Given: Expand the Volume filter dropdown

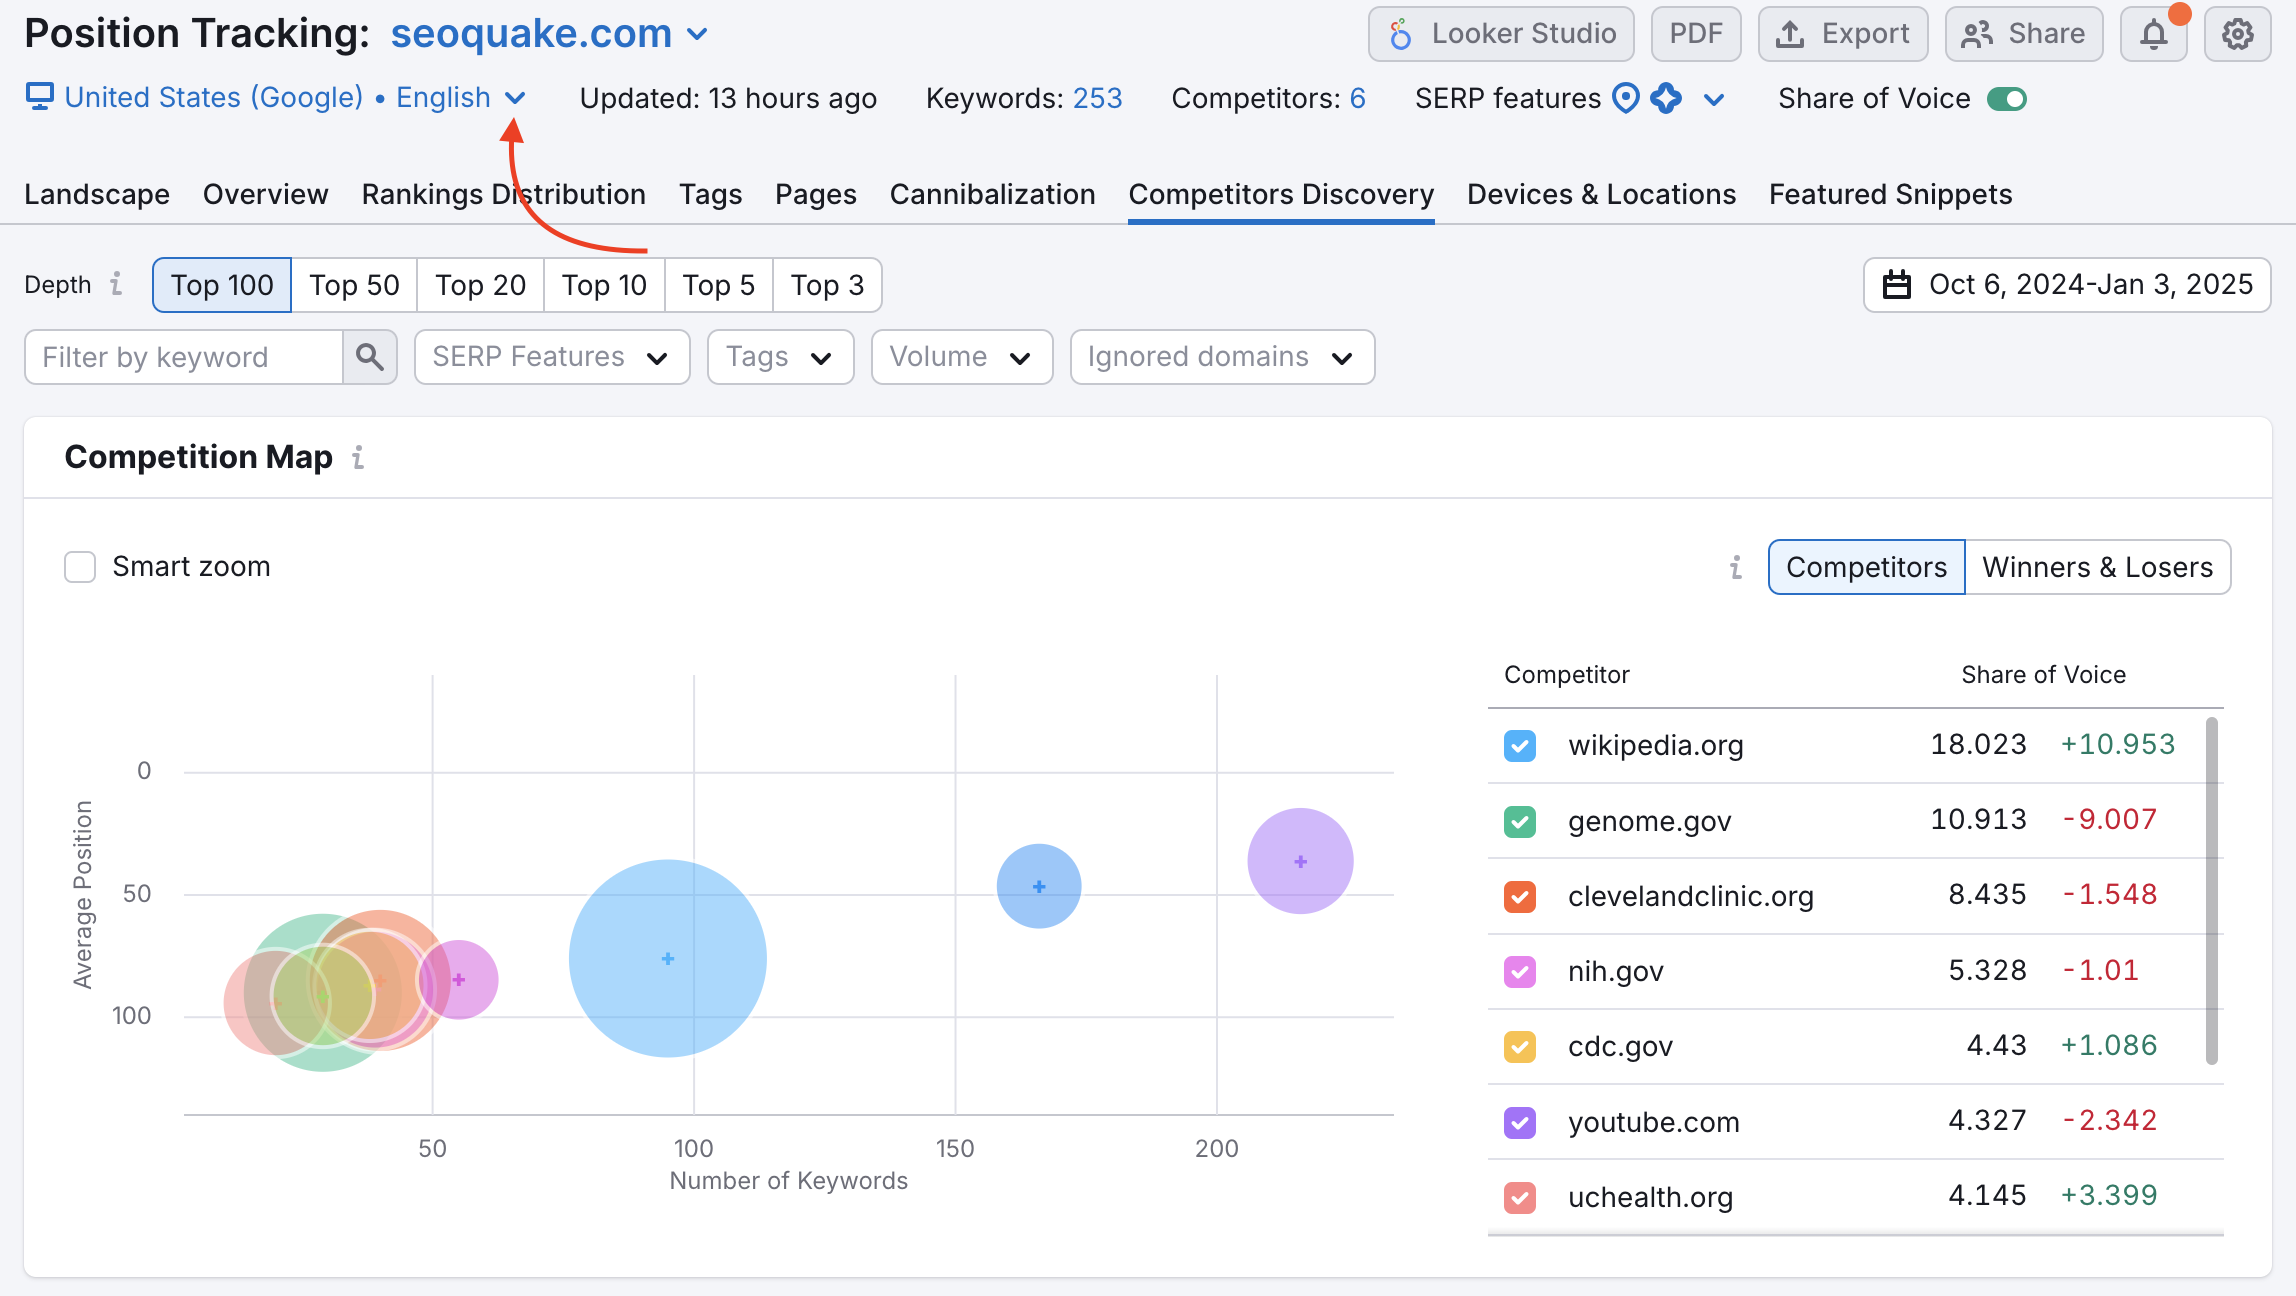Looking at the screenshot, I should [x=960, y=357].
